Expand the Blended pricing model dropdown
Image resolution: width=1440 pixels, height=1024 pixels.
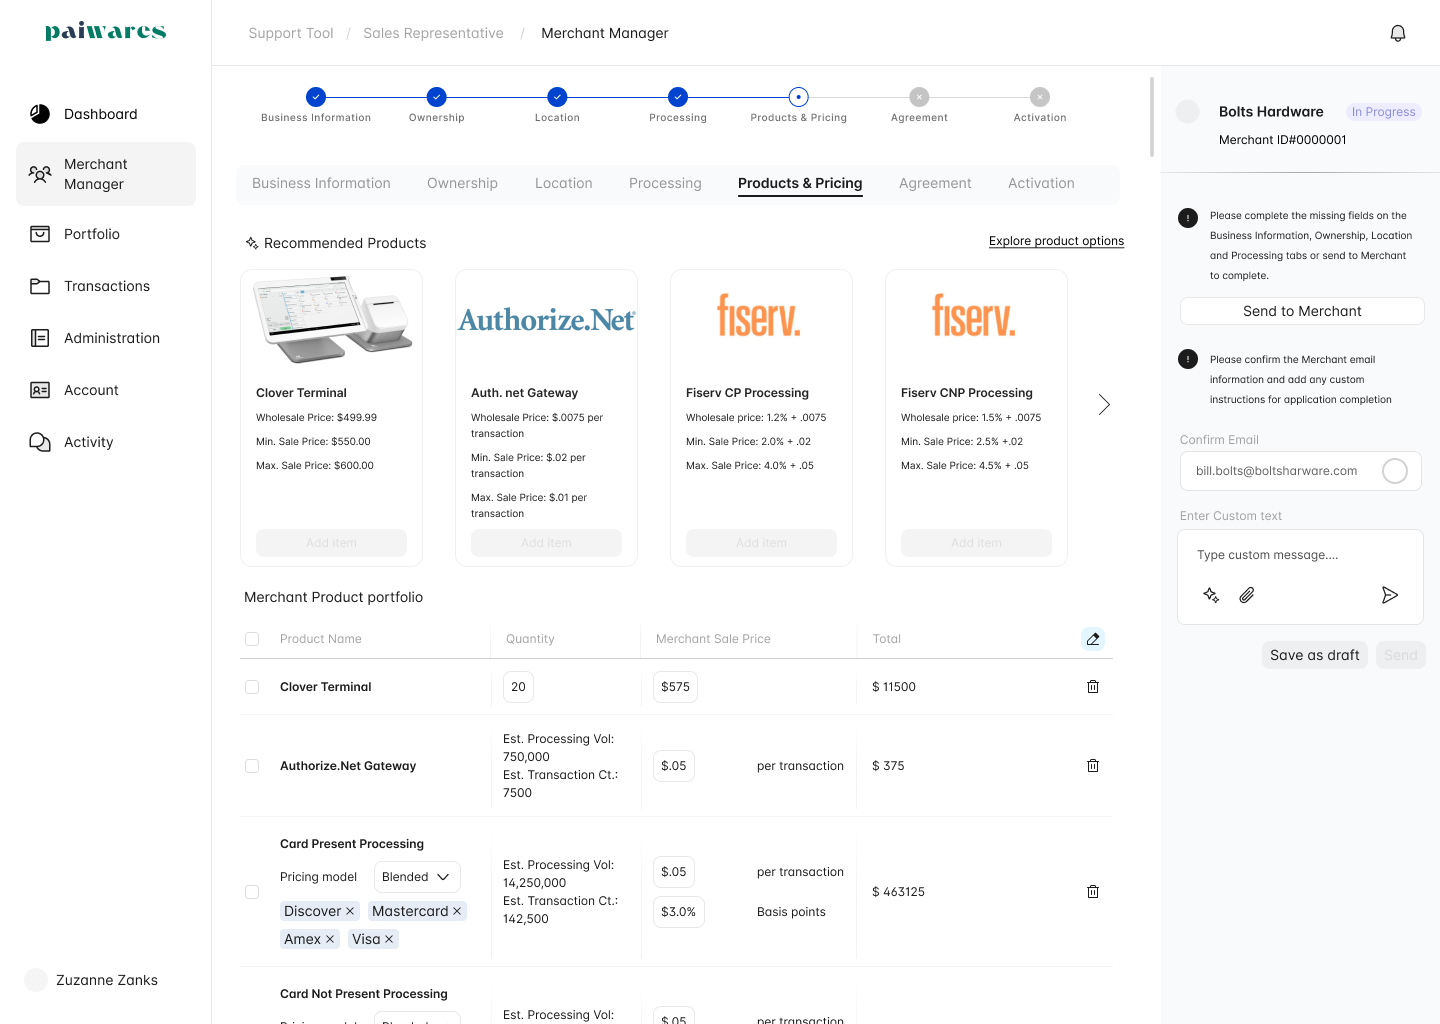pos(417,877)
